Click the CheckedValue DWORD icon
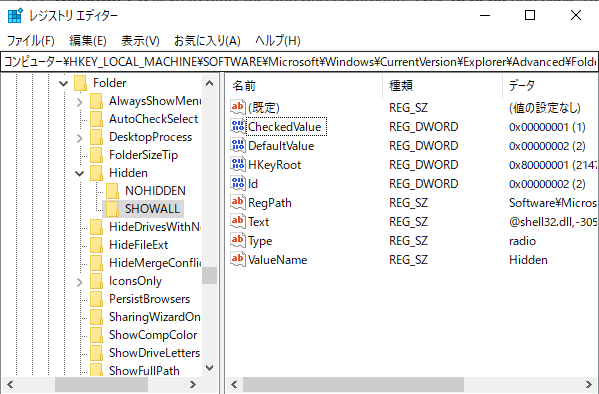Viewport: 599px width, 394px height. [x=238, y=126]
